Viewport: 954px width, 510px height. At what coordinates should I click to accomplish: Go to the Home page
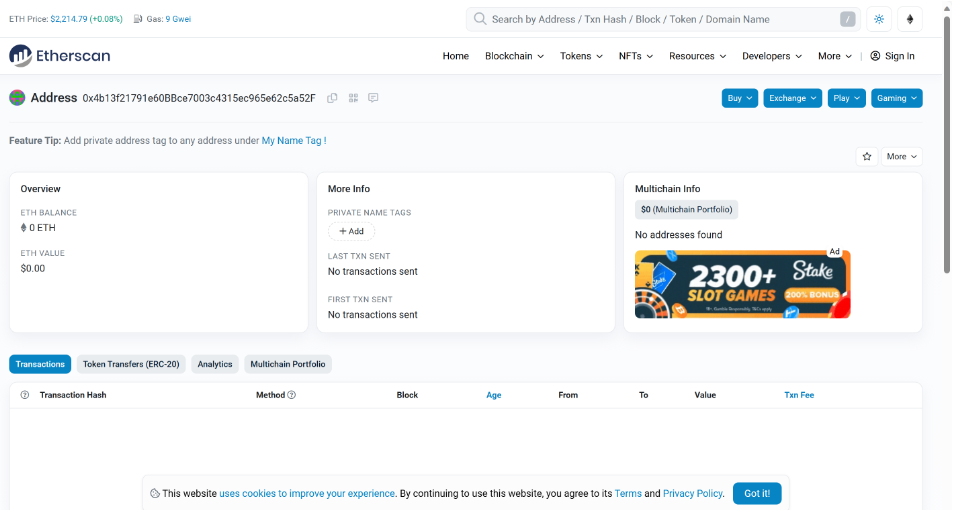[x=456, y=56]
